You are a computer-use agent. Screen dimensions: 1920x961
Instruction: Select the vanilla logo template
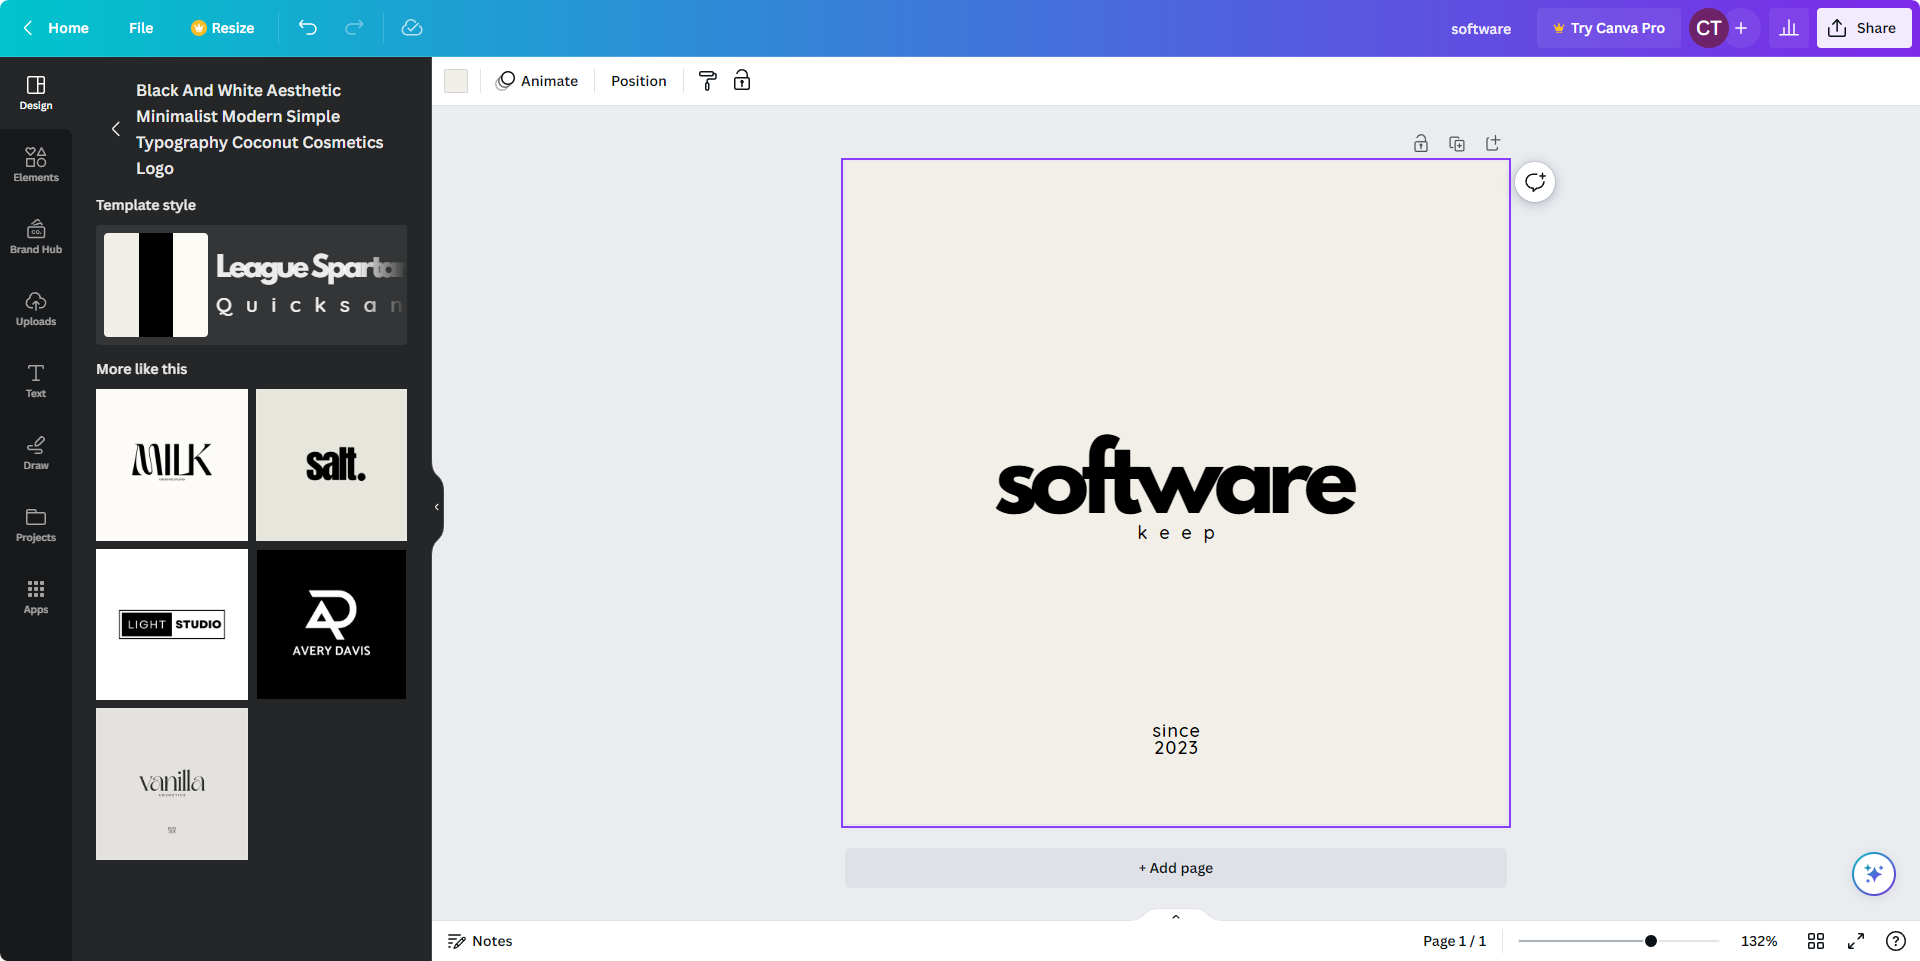tap(172, 784)
